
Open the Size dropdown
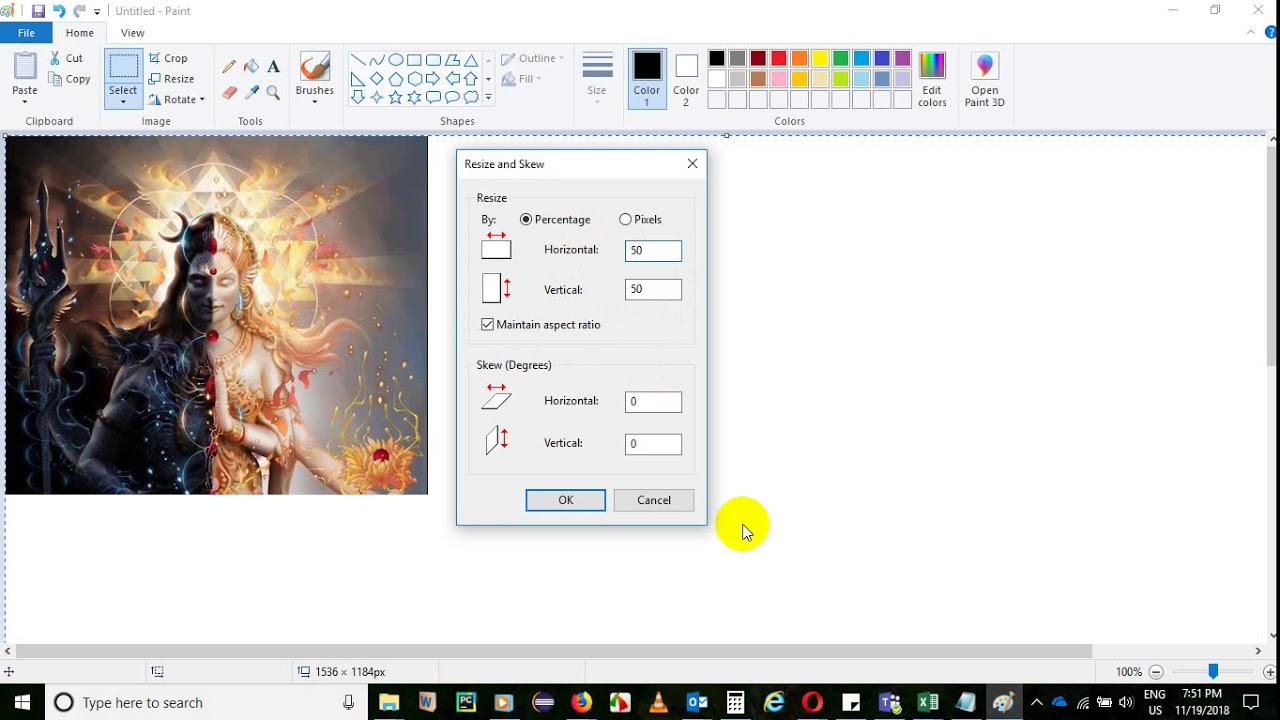click(x=597, y=80)
